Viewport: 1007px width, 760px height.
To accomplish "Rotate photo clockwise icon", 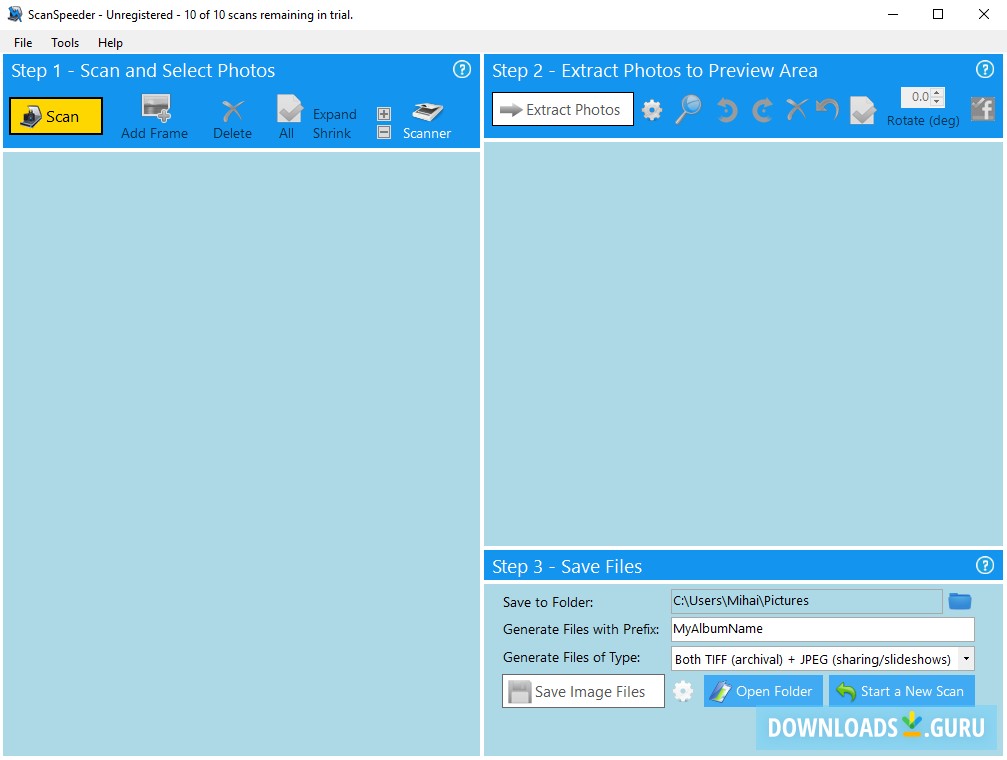I will click(x=762, y=110).
